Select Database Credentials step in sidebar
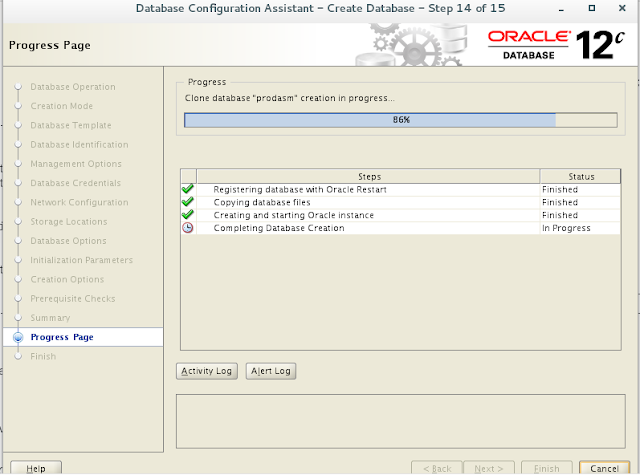The image size is (640, 475). click(76, 183)
